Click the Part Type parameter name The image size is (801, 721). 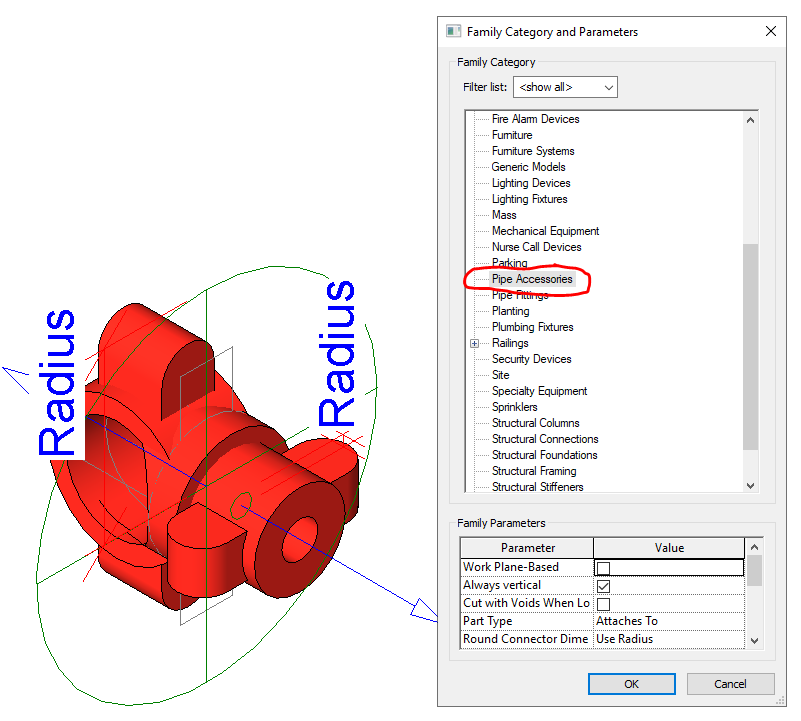[x=487, y=621]
